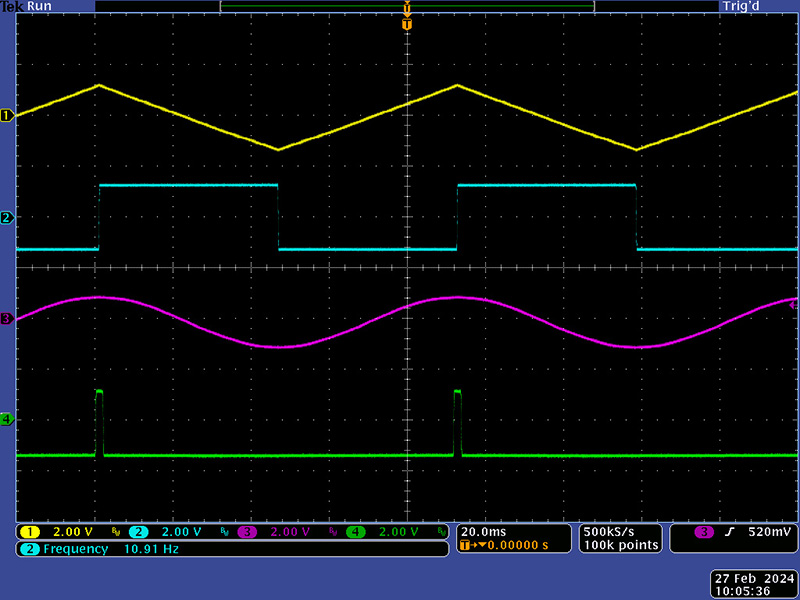Image resolution: width=800 pixels, height=600 pixels.
Task: Click the rising edge trigger slope icon
Action: click(729, 532)
